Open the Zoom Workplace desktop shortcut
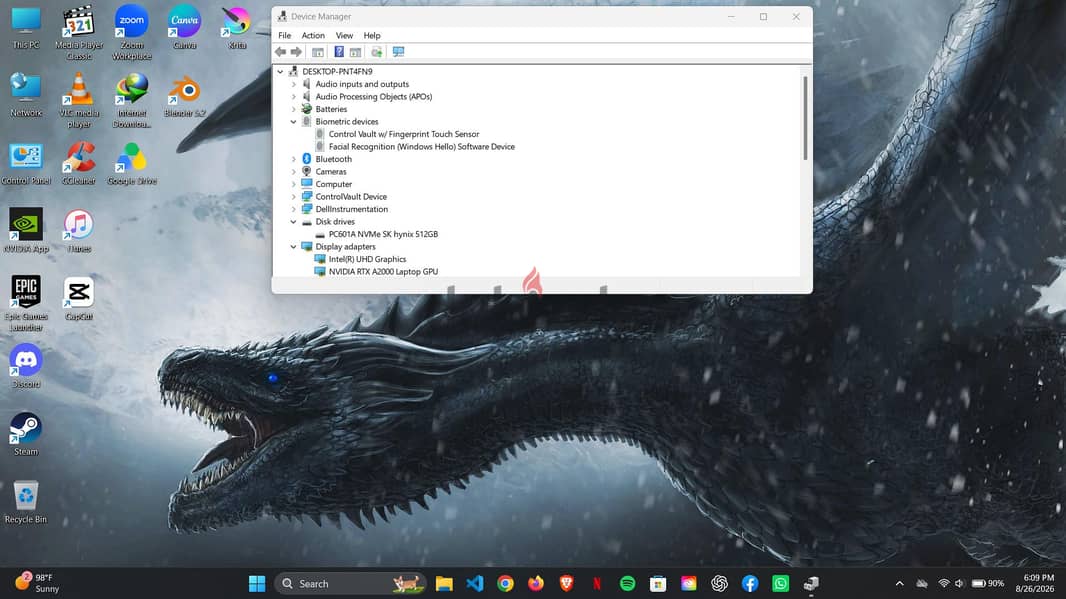 132,33
